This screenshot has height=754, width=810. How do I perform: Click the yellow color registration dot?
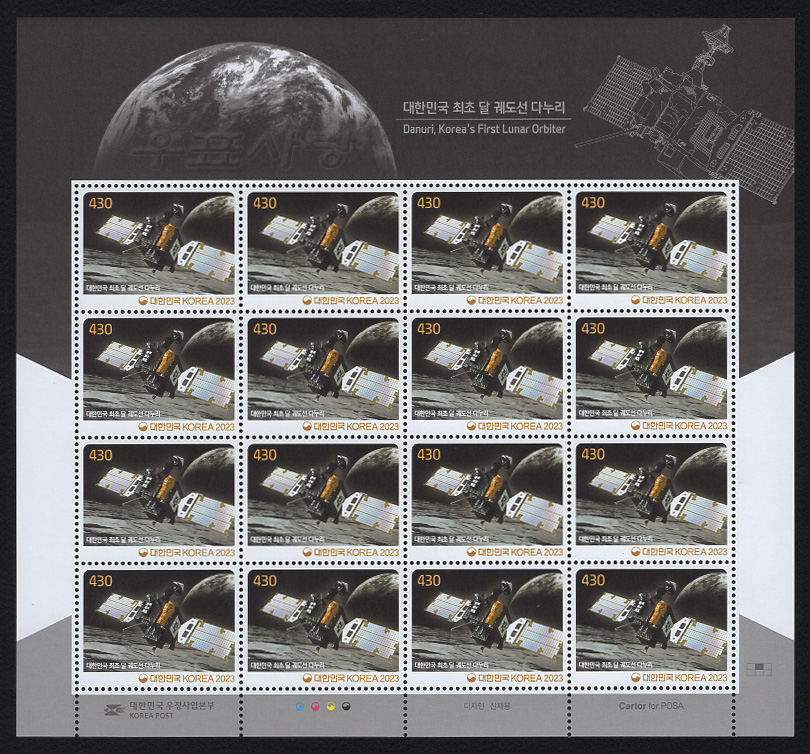[x=331, y=706]
